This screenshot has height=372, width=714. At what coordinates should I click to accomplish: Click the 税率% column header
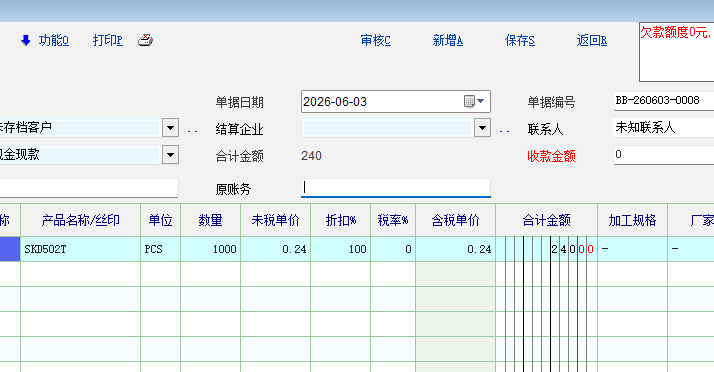(393, 220)
